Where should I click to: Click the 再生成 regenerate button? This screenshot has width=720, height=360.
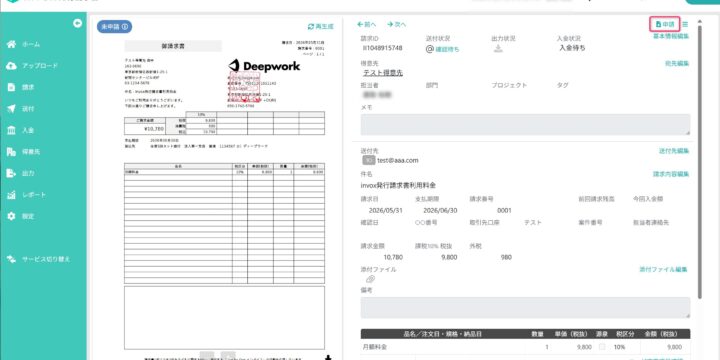pyautogui.click(x=321, y=27)
